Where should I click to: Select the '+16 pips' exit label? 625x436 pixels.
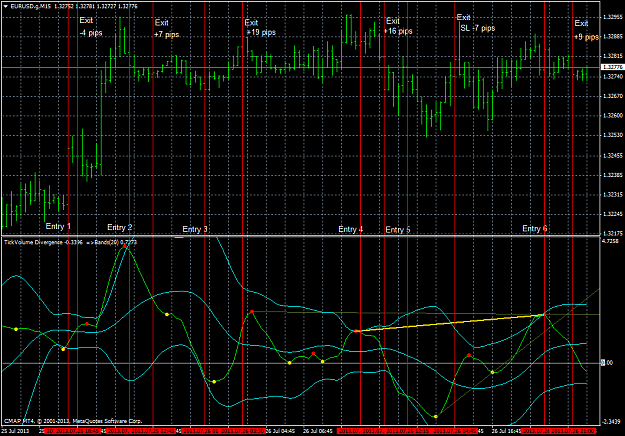(398, 31)
